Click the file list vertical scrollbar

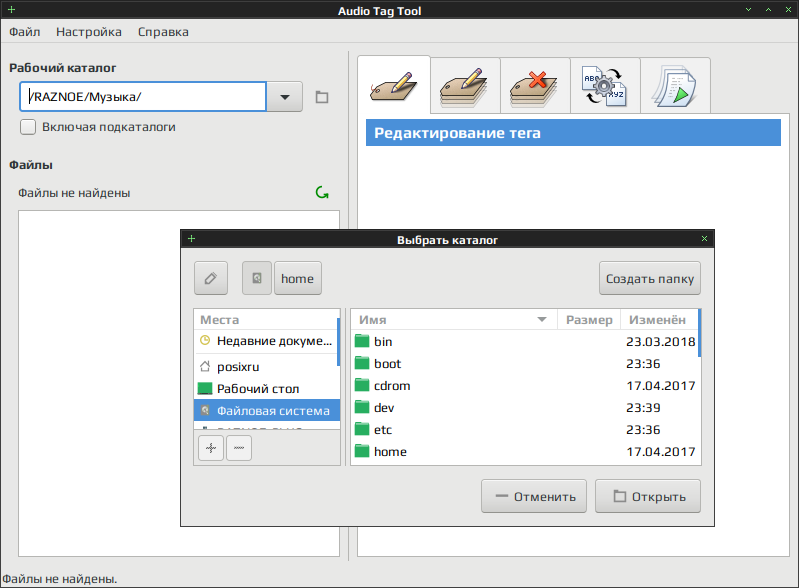coord(700,333)
